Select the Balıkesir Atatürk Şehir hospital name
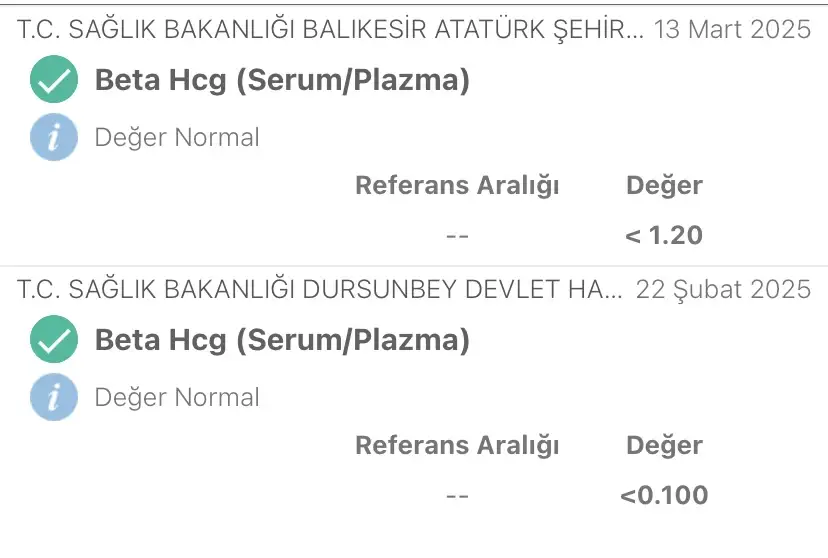 330,29
